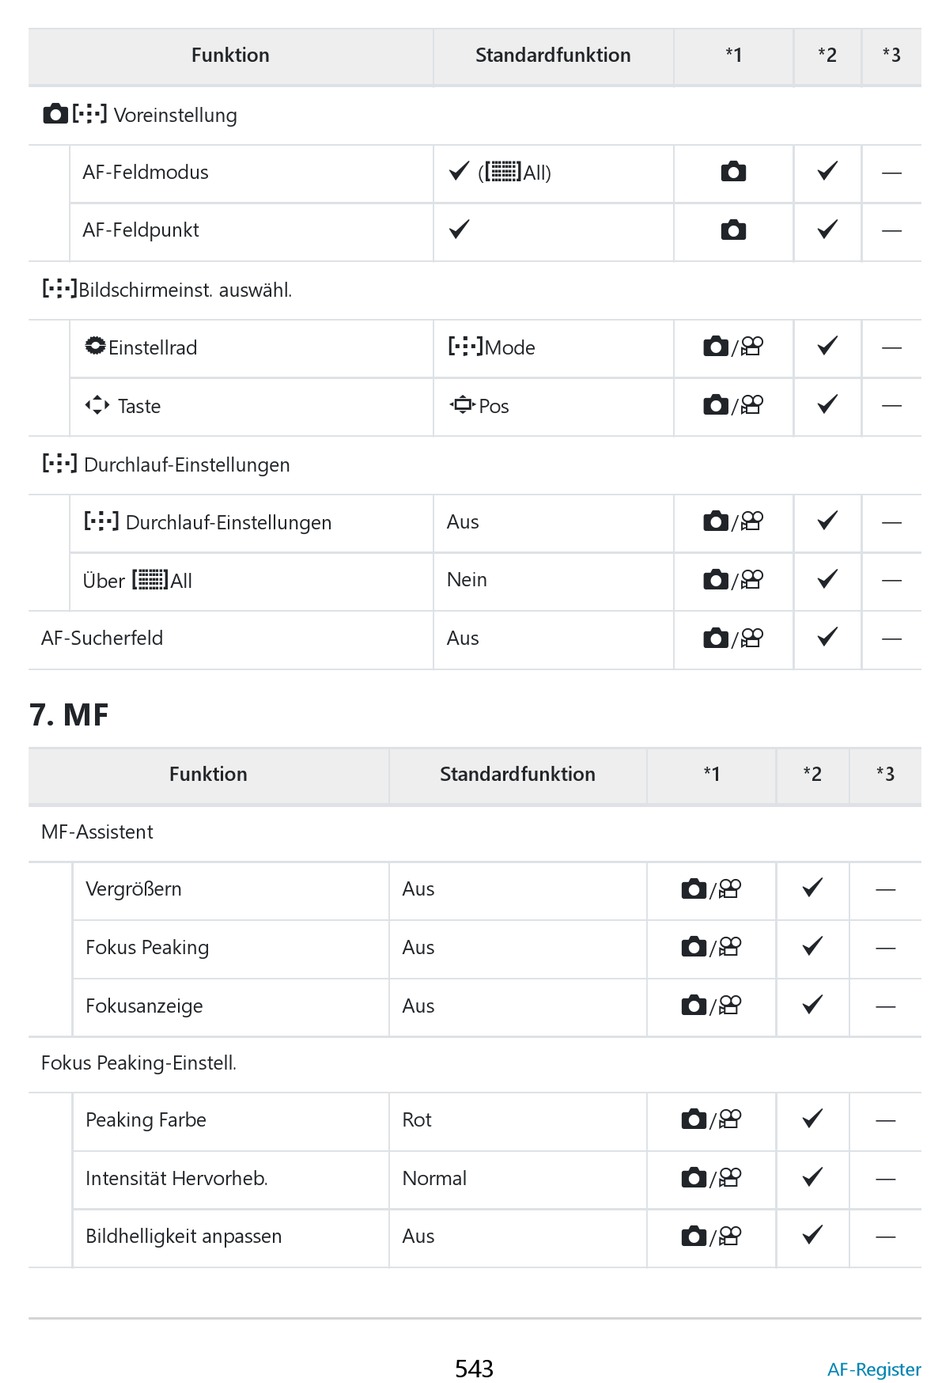Click the Fokus Peaking-Einstell. group heading

(139, 1063)
